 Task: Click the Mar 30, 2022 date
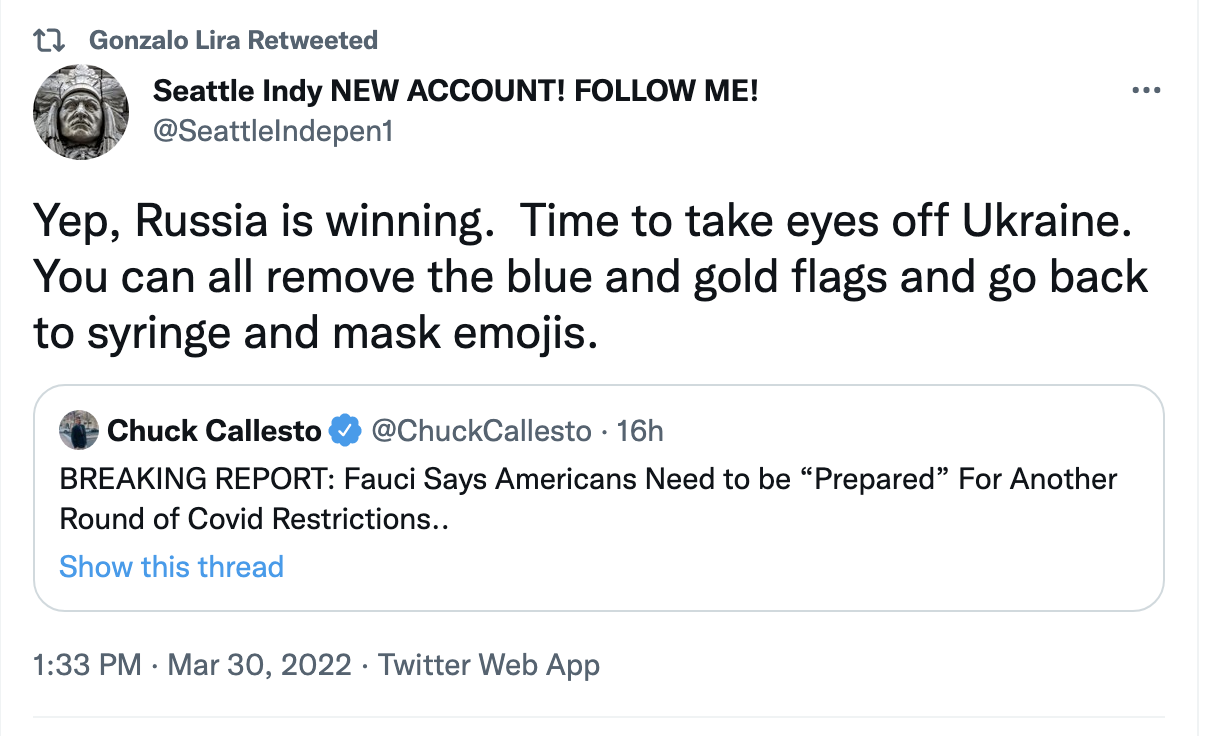point(260,665)
